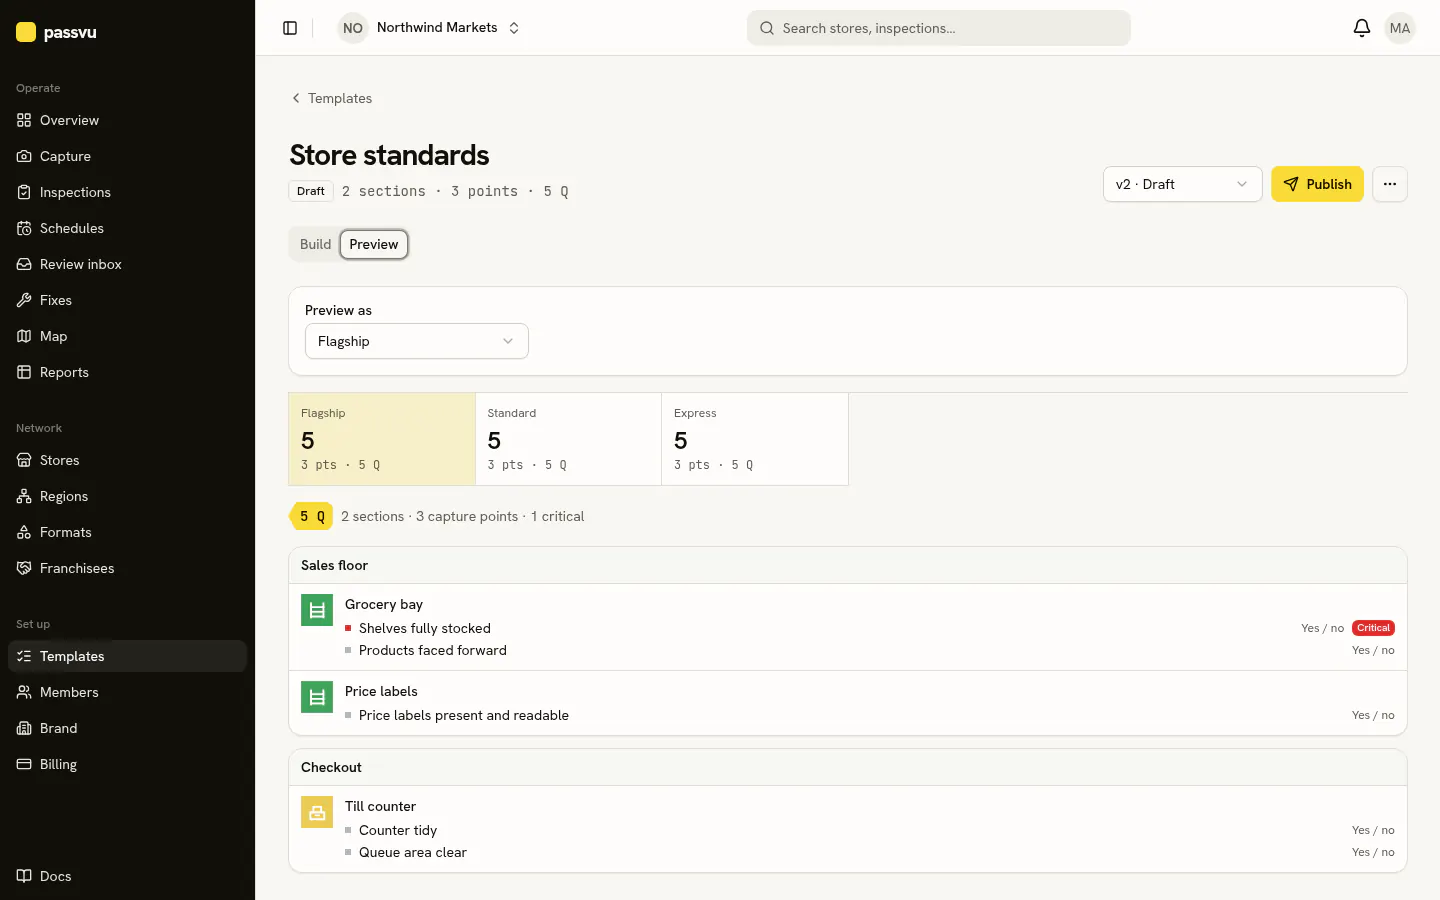The height and width of the screenshot is (900, 1440).
Task: Go to Overview in sidebar
Action: (127, 120)
